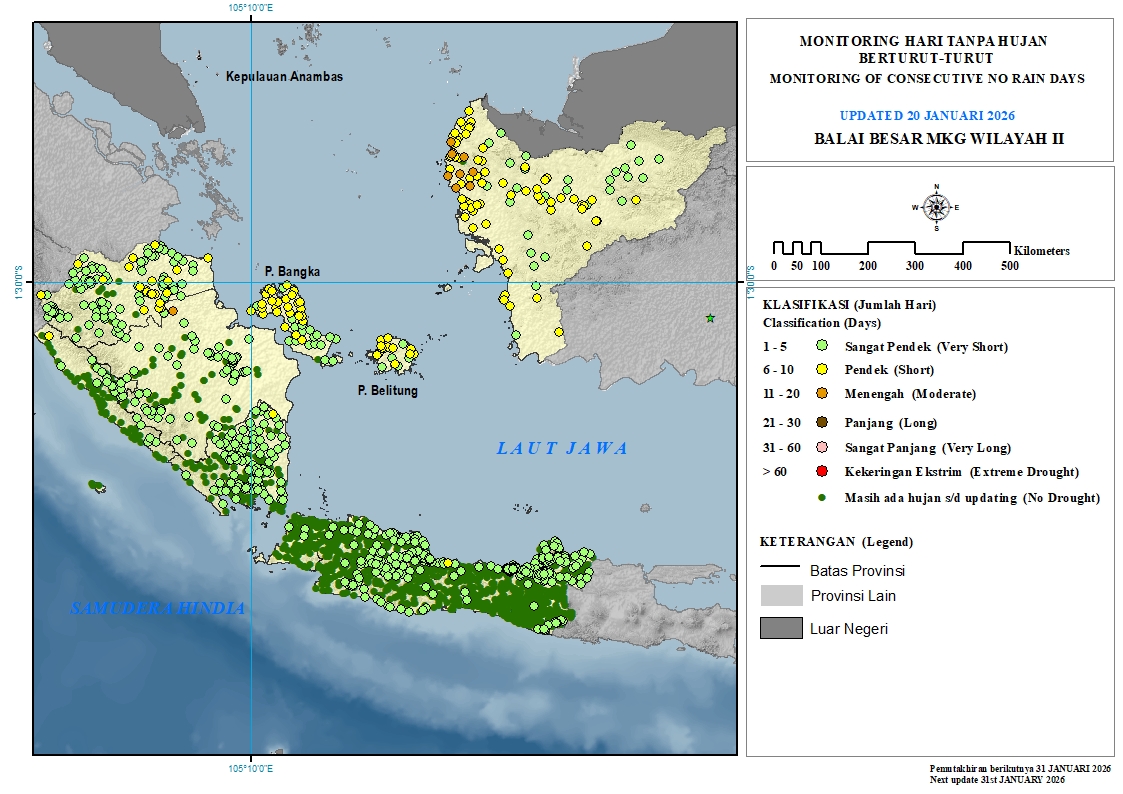The image size is (1123, 794).
Task: Click the Luar Negeri dark gray swatch
Action: pyautogui.click(x=780, y=628)
